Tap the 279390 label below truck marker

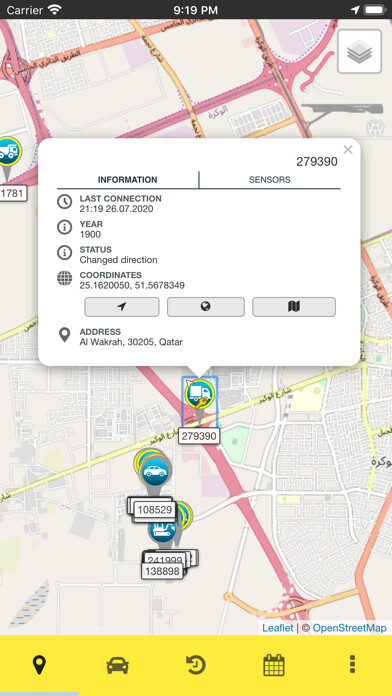tap(199, 436)
